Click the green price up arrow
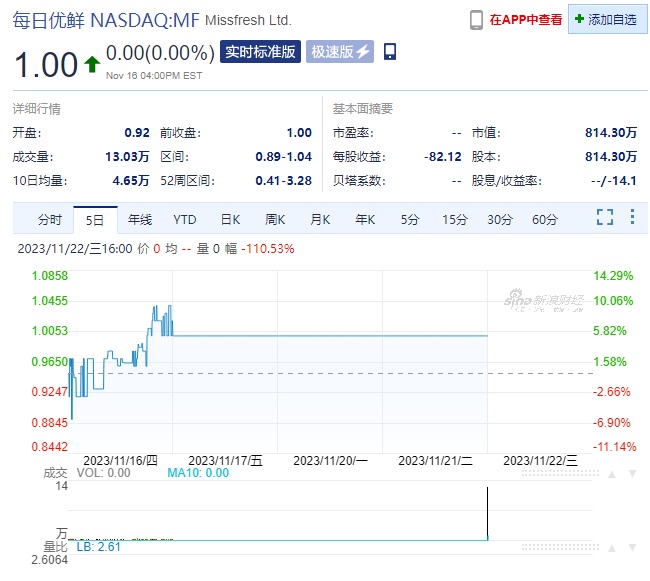 click(x=92, y=64)
